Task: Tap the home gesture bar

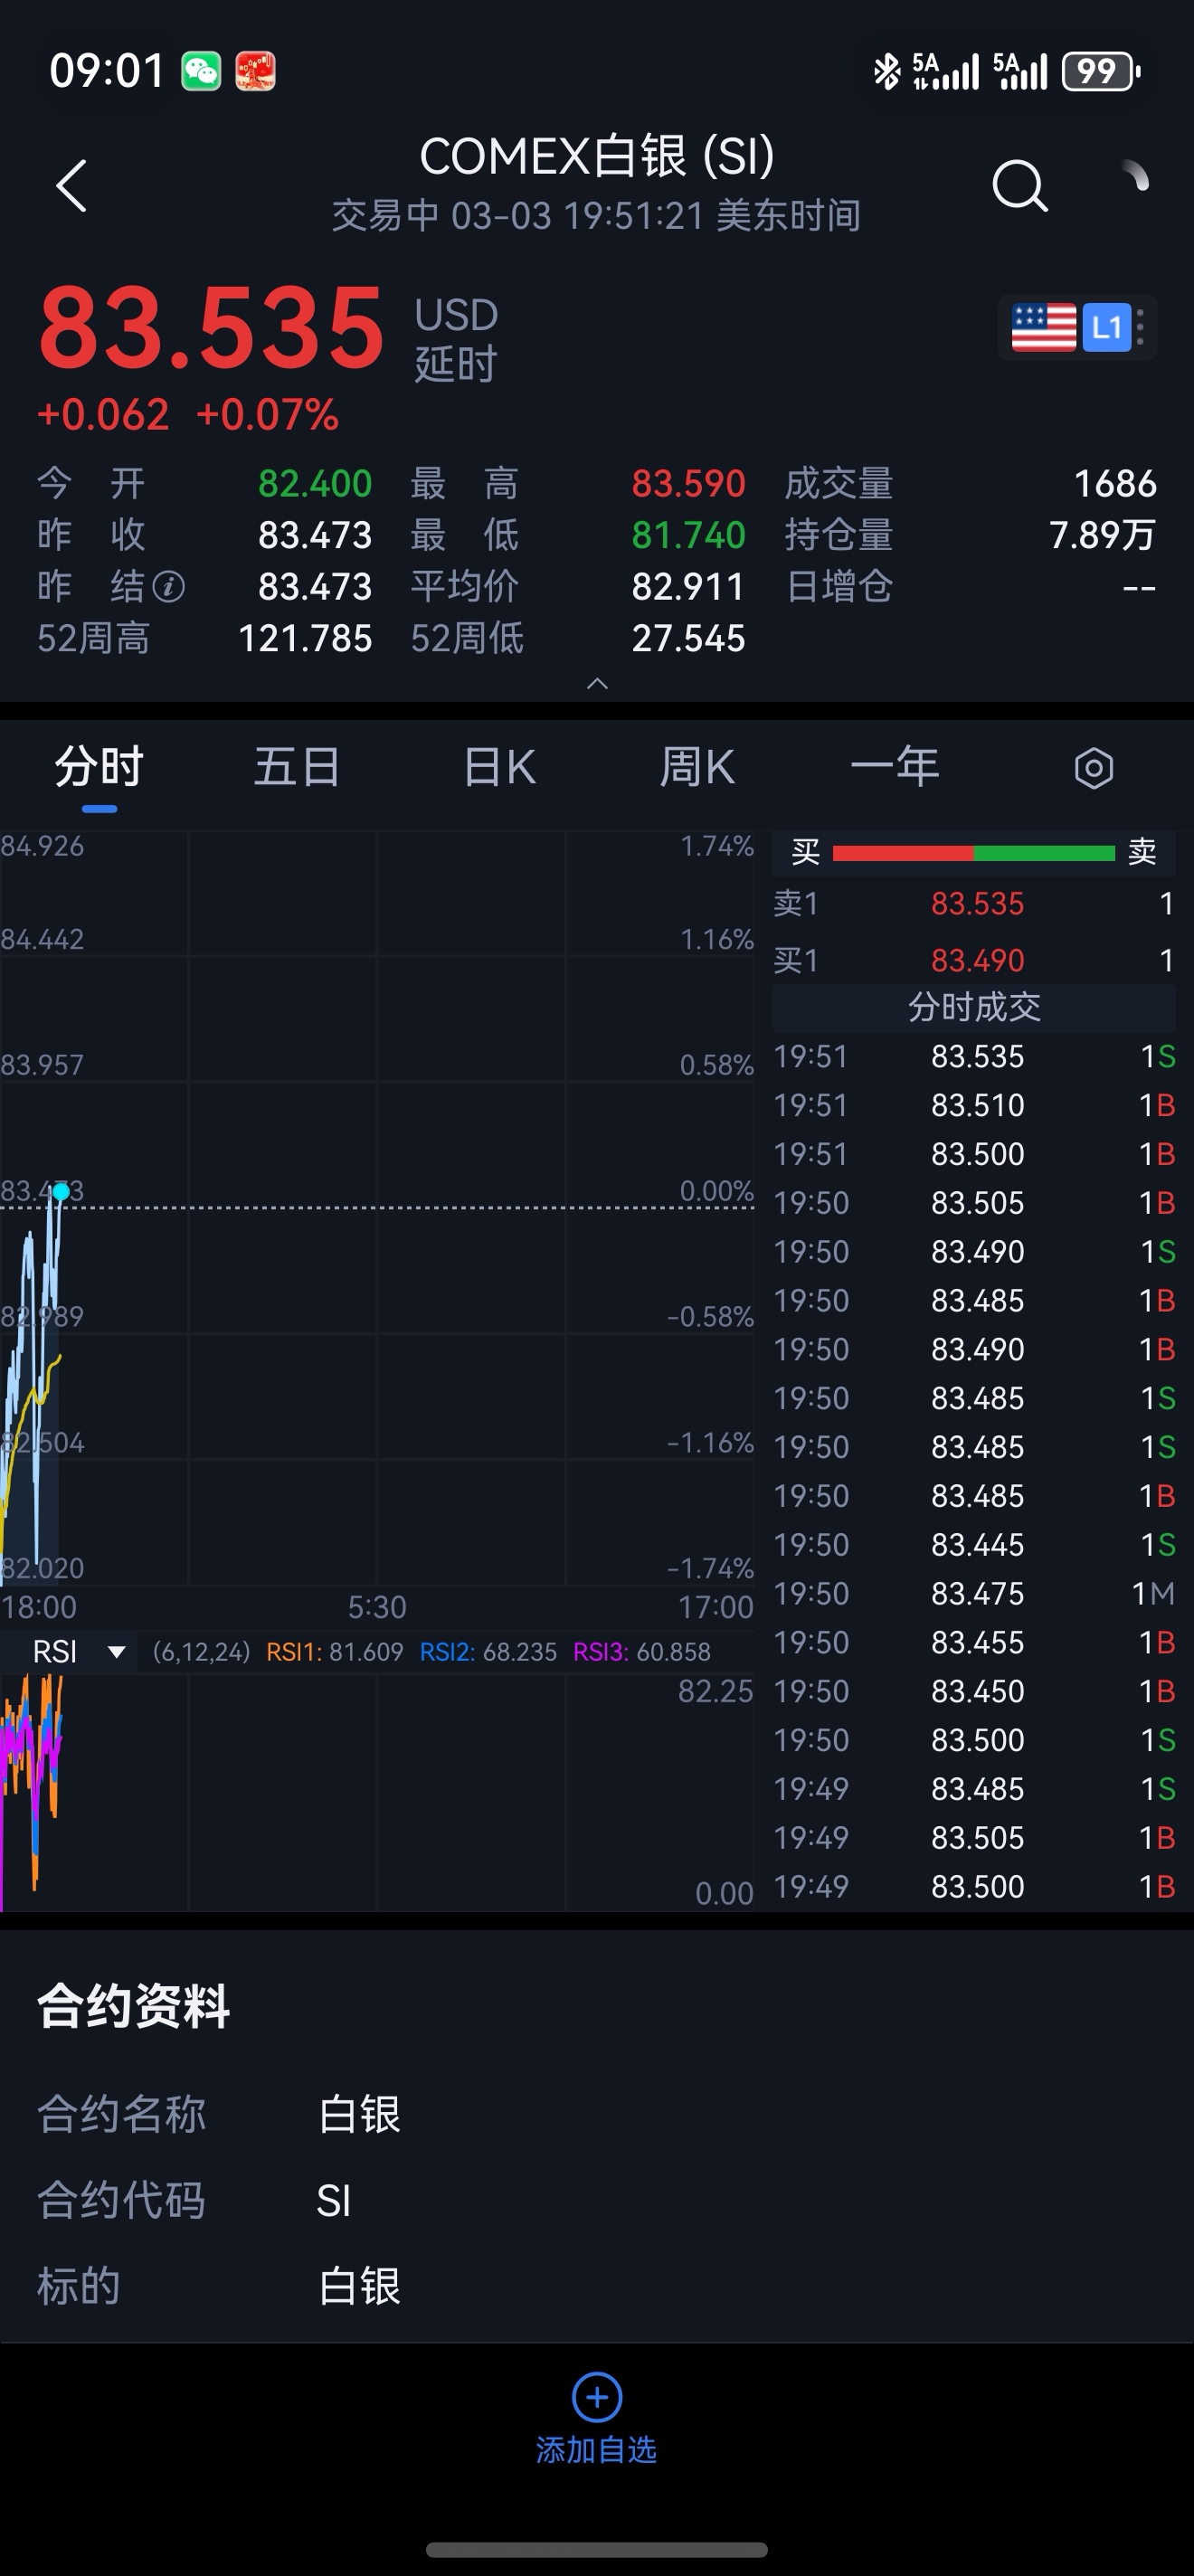Action: tap(597, 2550)
